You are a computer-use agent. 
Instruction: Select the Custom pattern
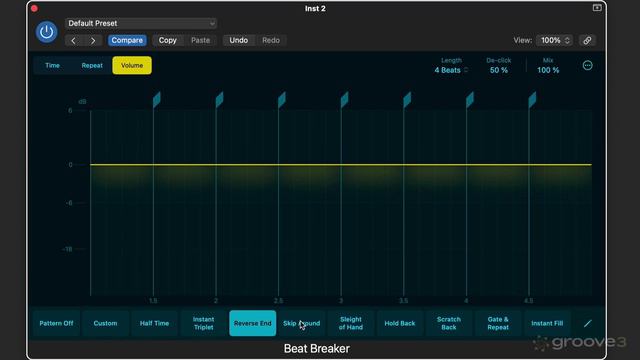105,323
